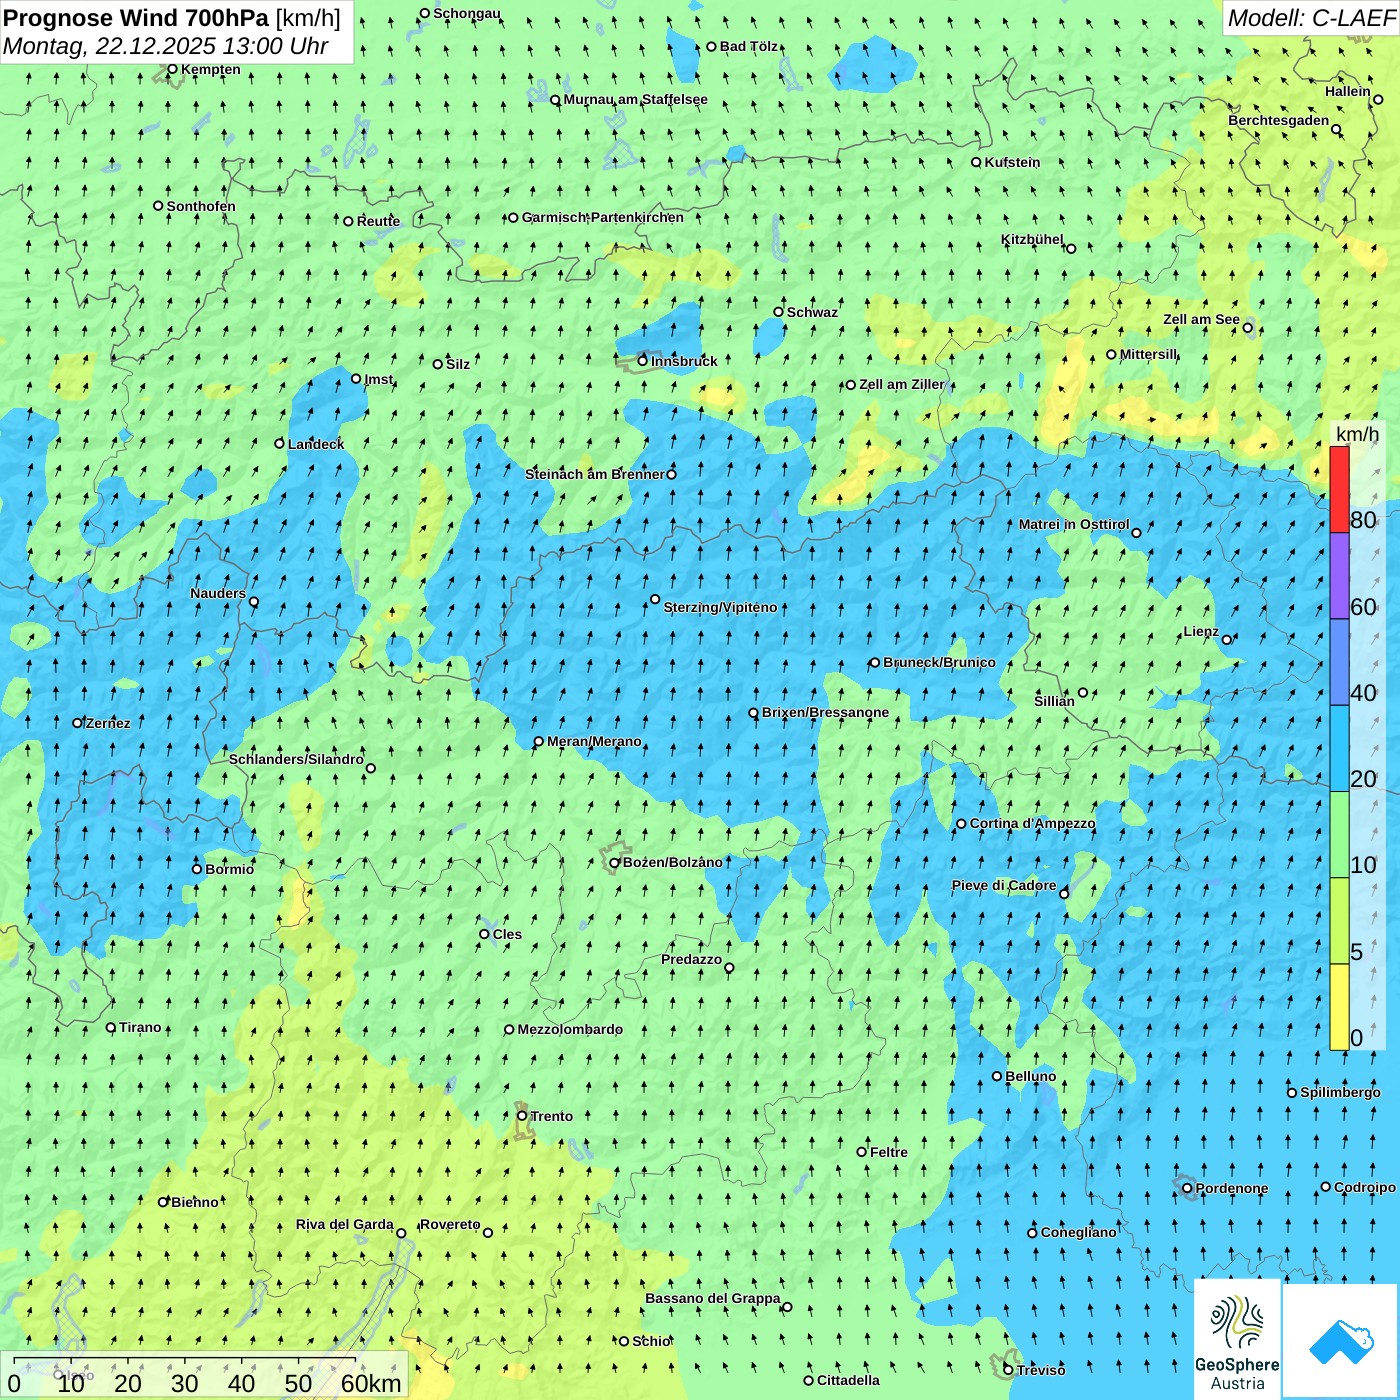Click the Steinach am Brenner label

pos(594,474)
